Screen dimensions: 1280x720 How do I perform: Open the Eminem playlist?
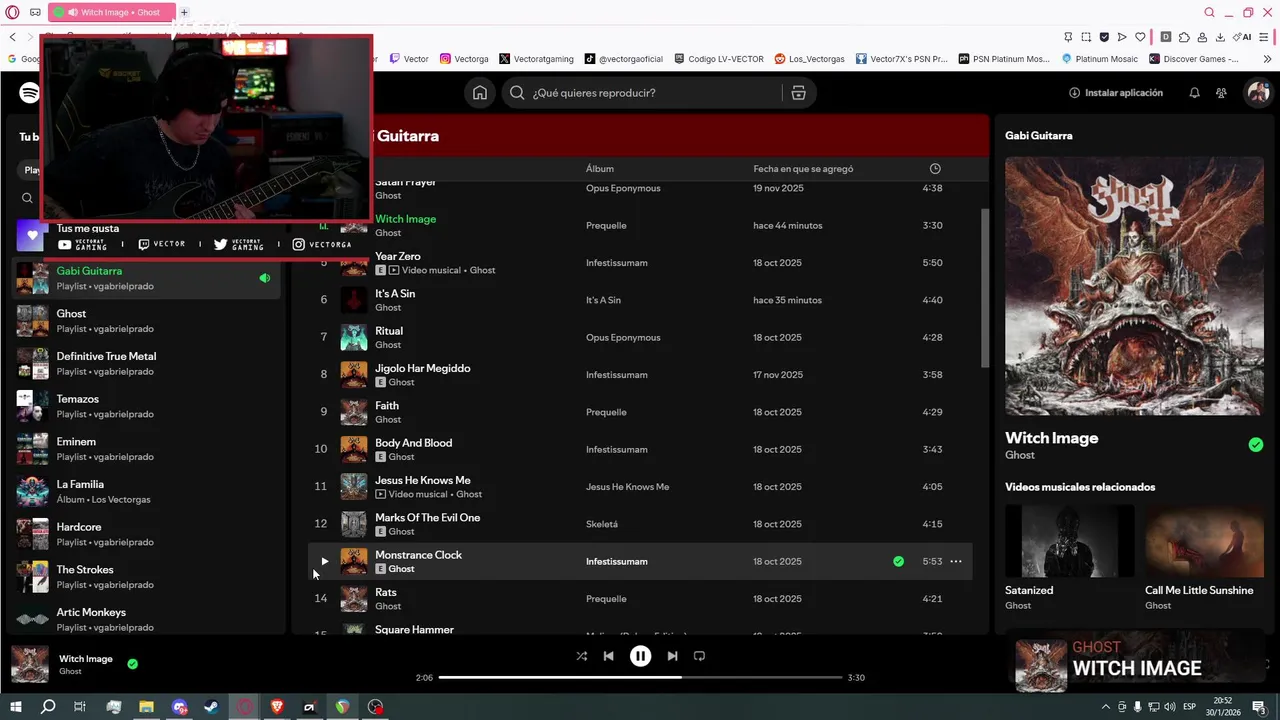pos(146,449)
